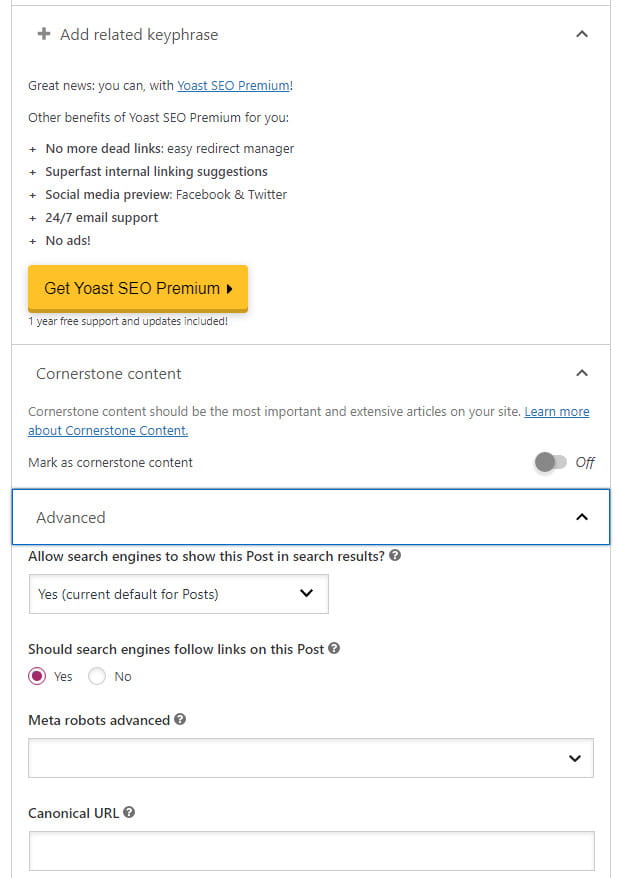619x878 pixels.
Task: Click the Advanced section header title
Action: [x=71, y=517]
